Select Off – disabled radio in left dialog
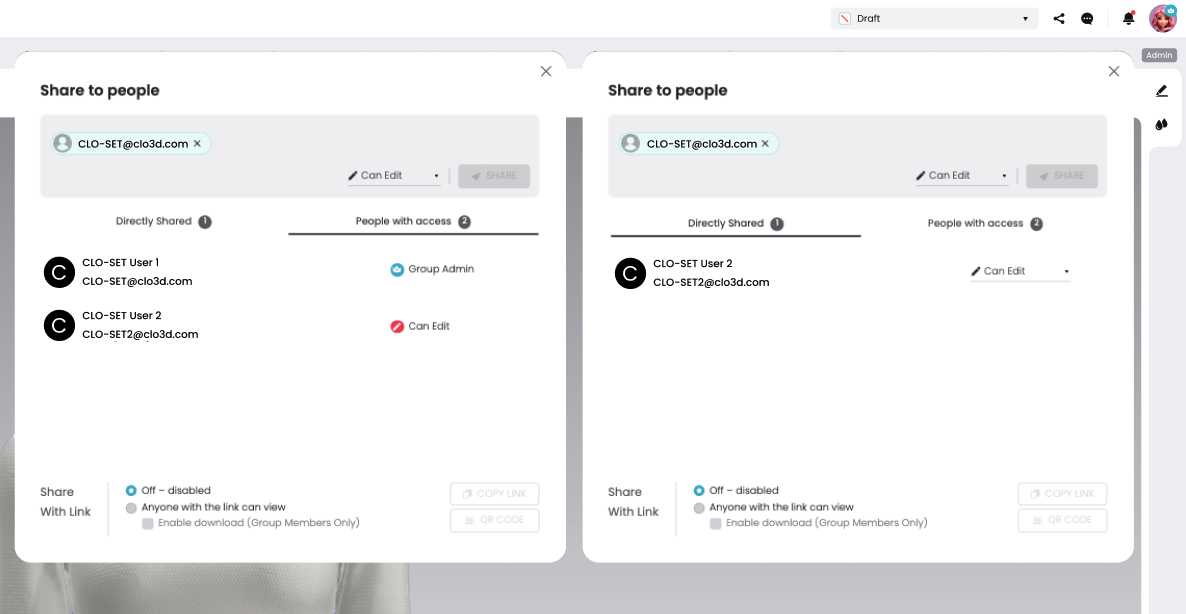Viewport: 1186px width, 614px height. pyautogui.click(x=132, y=491)
